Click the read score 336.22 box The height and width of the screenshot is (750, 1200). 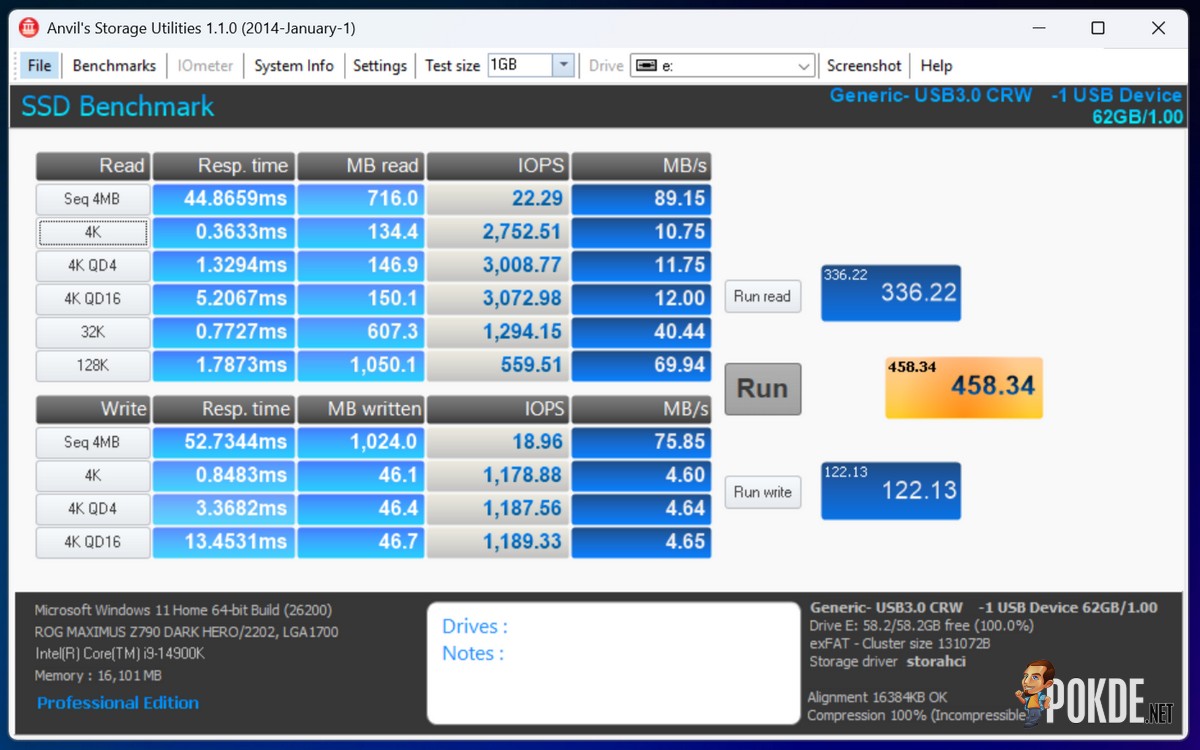[x=891, y=293]
